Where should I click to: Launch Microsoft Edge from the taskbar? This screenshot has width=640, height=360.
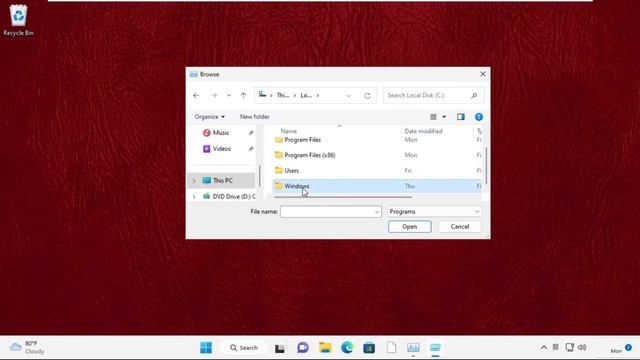(x=347, y=348)
